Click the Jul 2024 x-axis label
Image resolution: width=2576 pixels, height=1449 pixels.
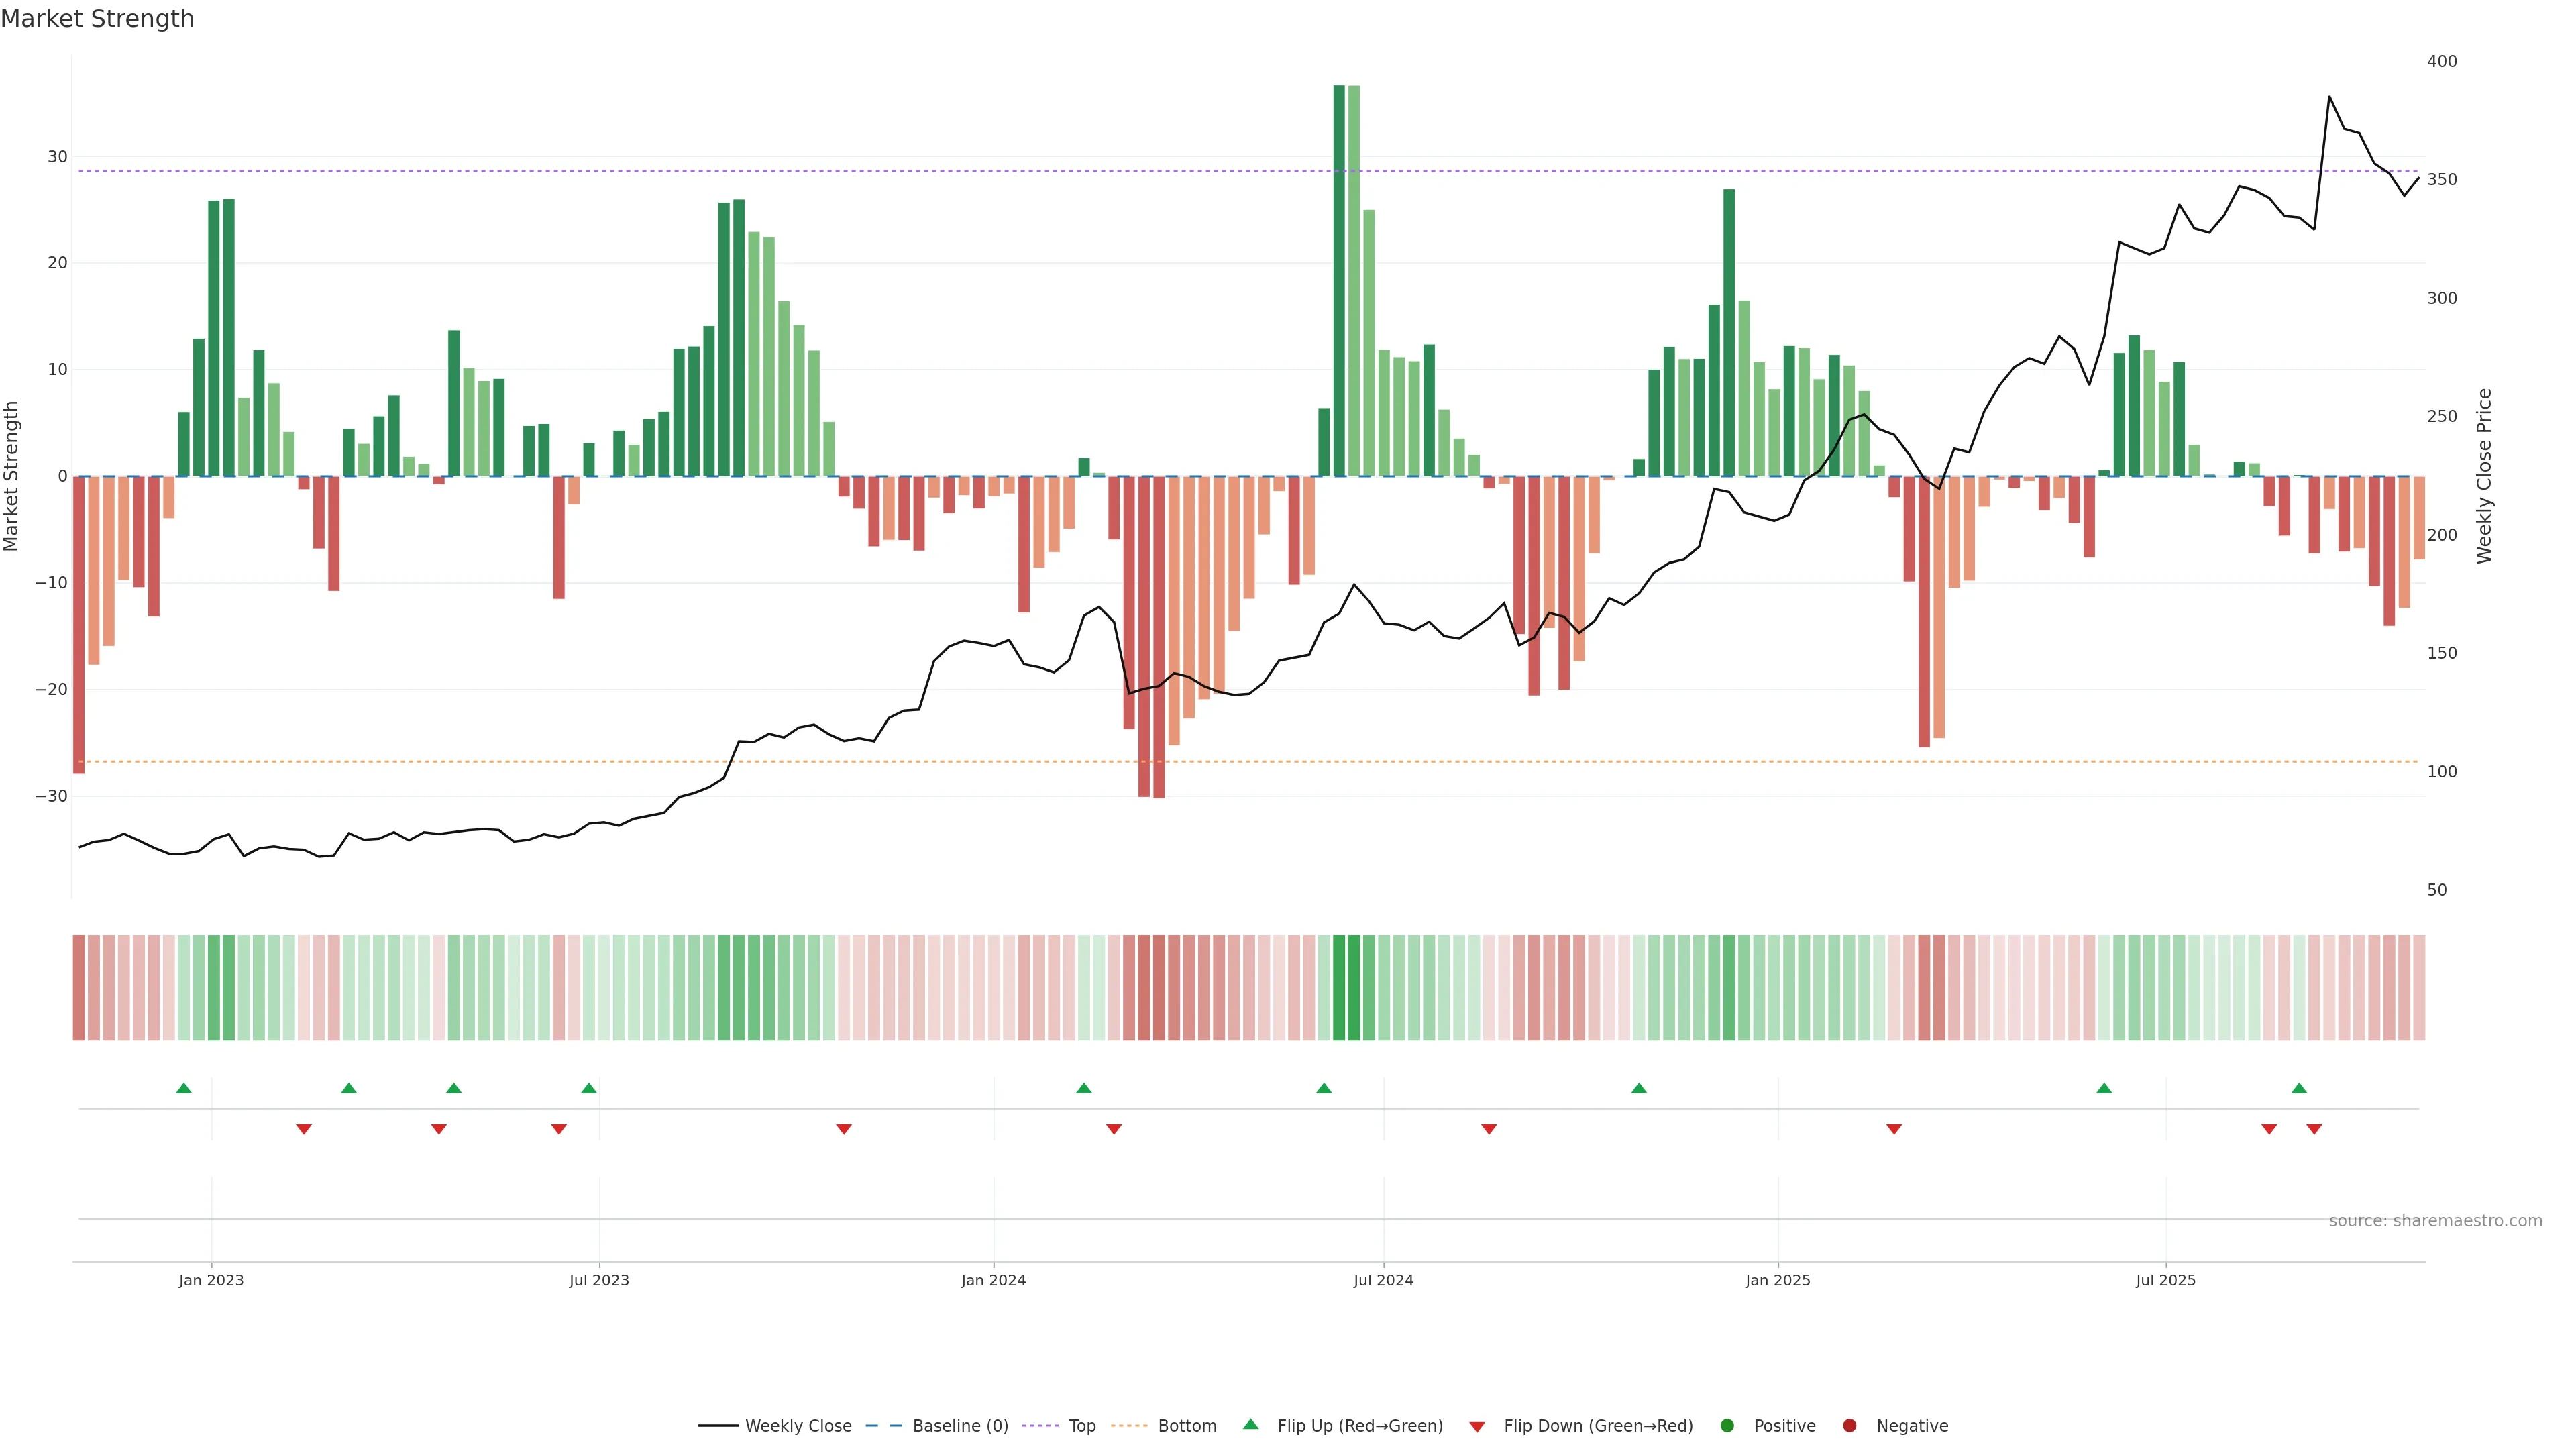click(1383, 1280)
